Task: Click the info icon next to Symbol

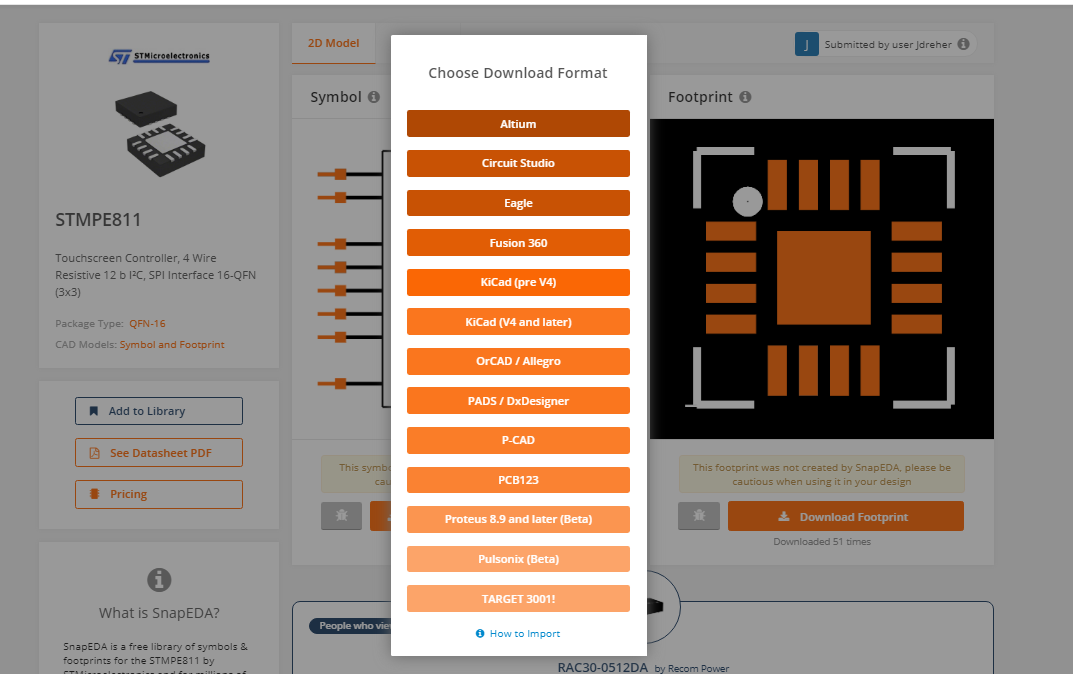Action: tap(374, 97)
